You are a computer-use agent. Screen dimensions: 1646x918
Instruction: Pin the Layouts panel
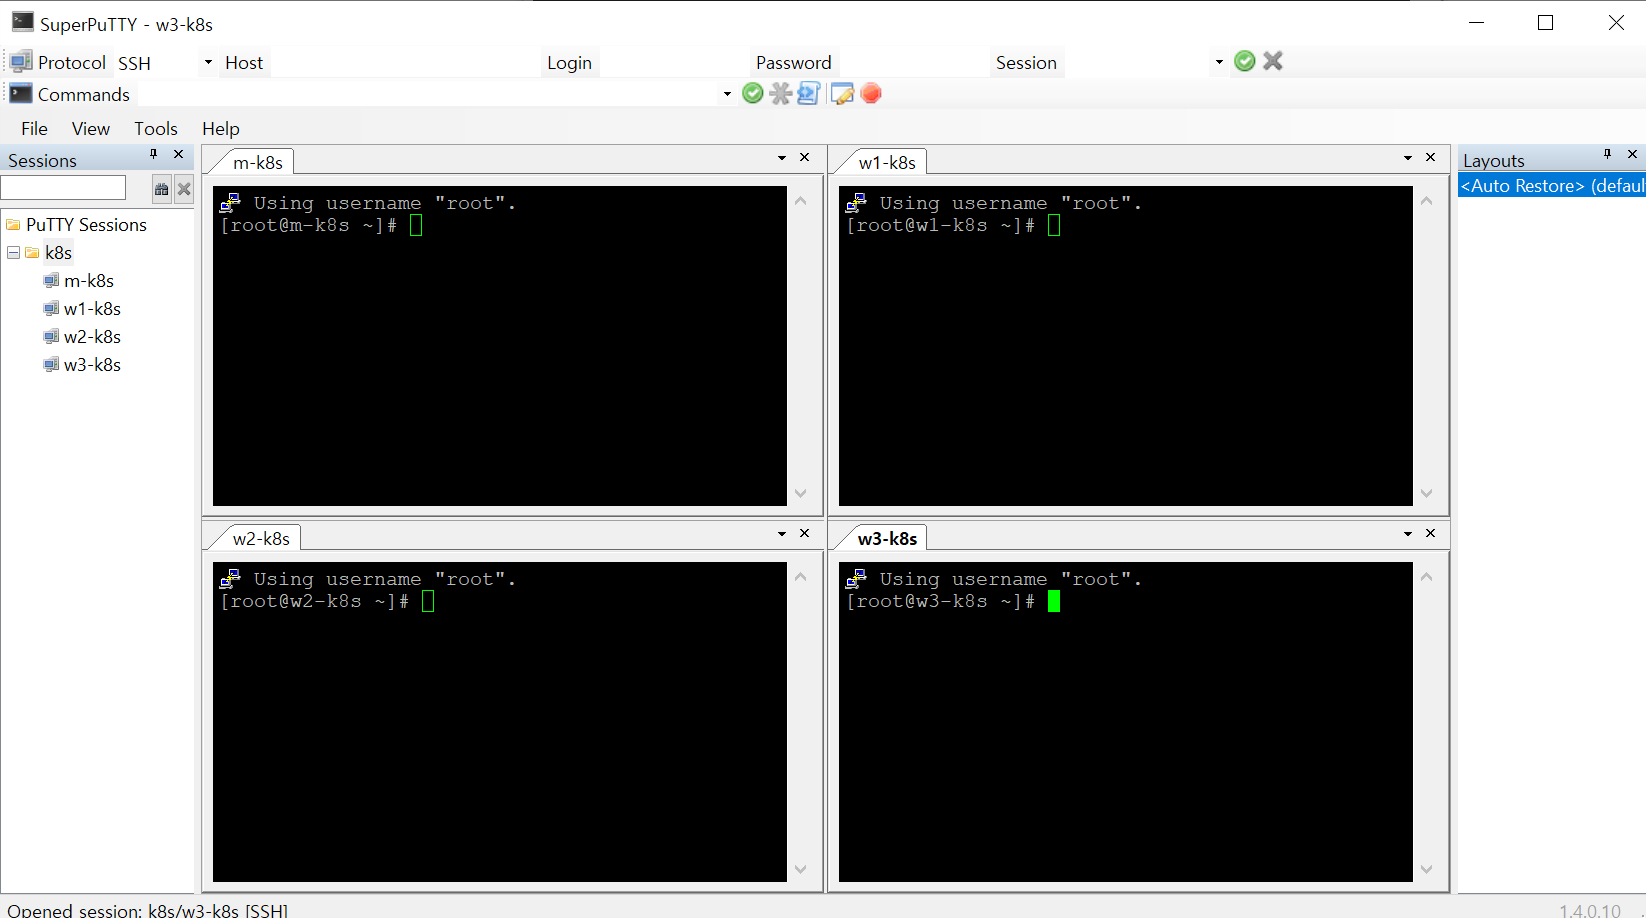click(1607, 154)
